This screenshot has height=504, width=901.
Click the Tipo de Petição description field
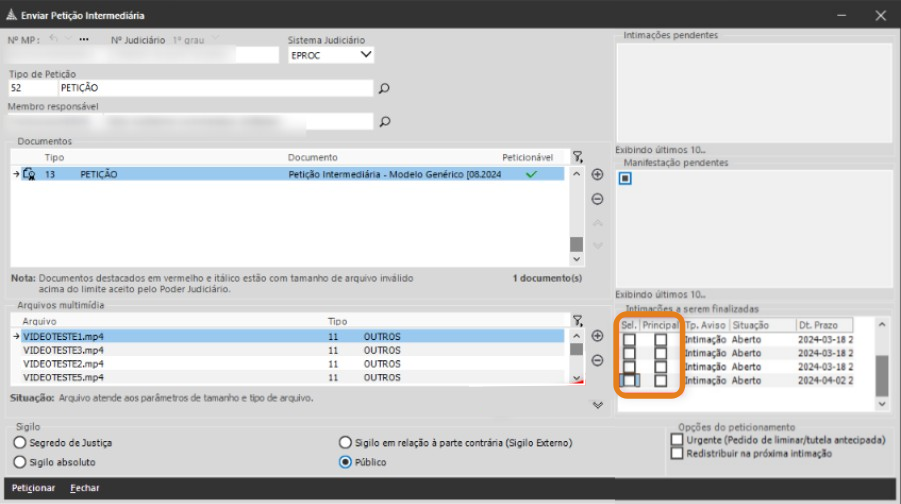(214, 88)
